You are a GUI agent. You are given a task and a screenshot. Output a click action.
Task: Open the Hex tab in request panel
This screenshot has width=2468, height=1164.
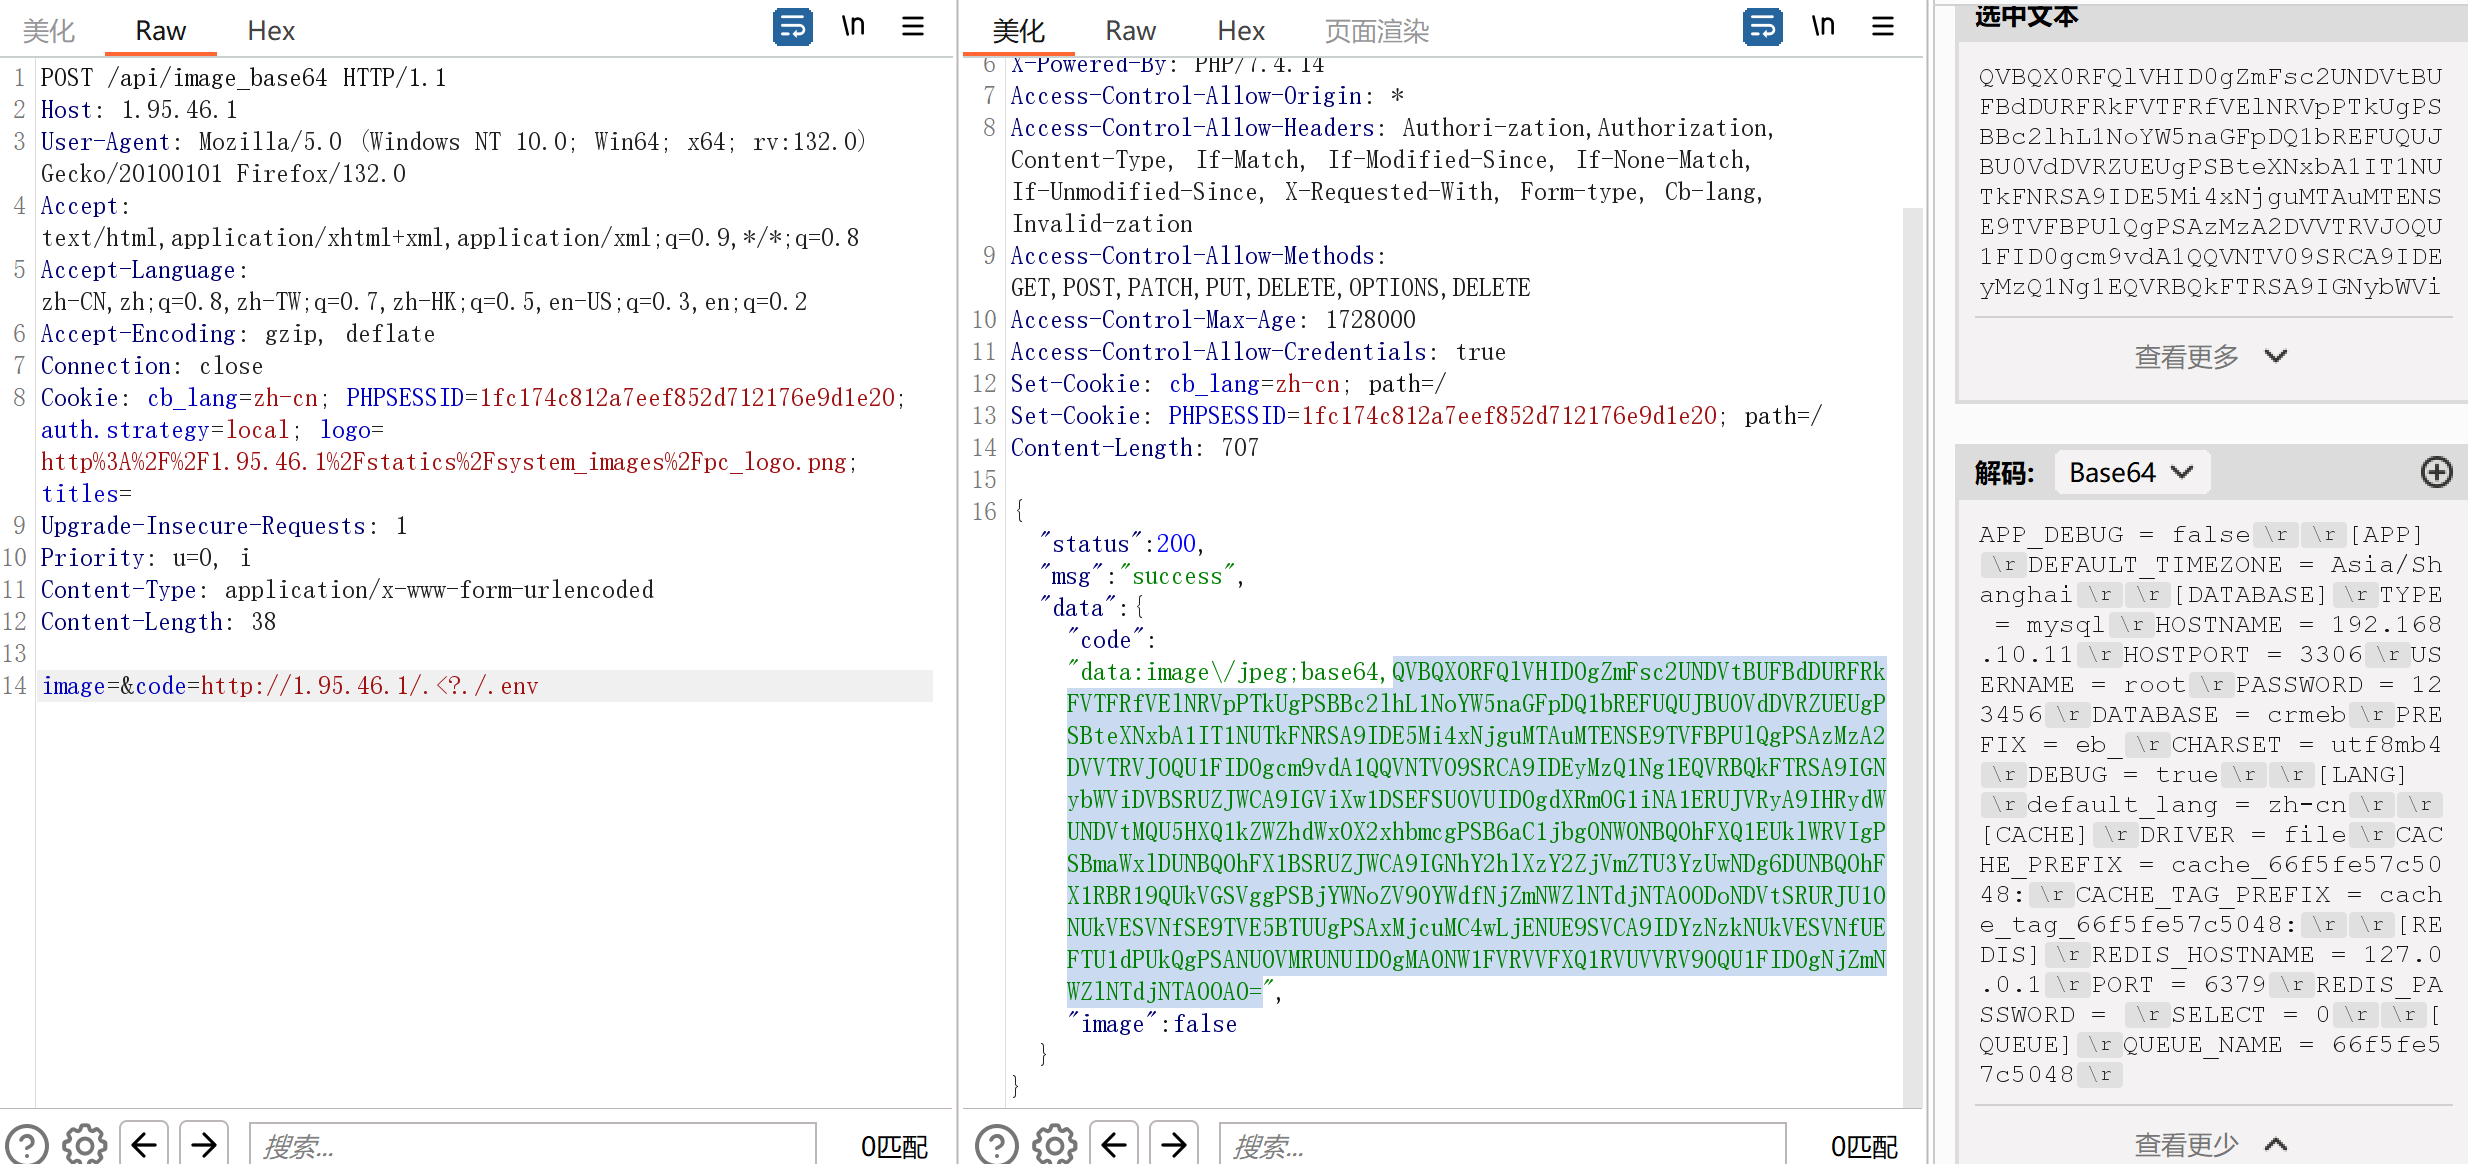pos(270,31)
